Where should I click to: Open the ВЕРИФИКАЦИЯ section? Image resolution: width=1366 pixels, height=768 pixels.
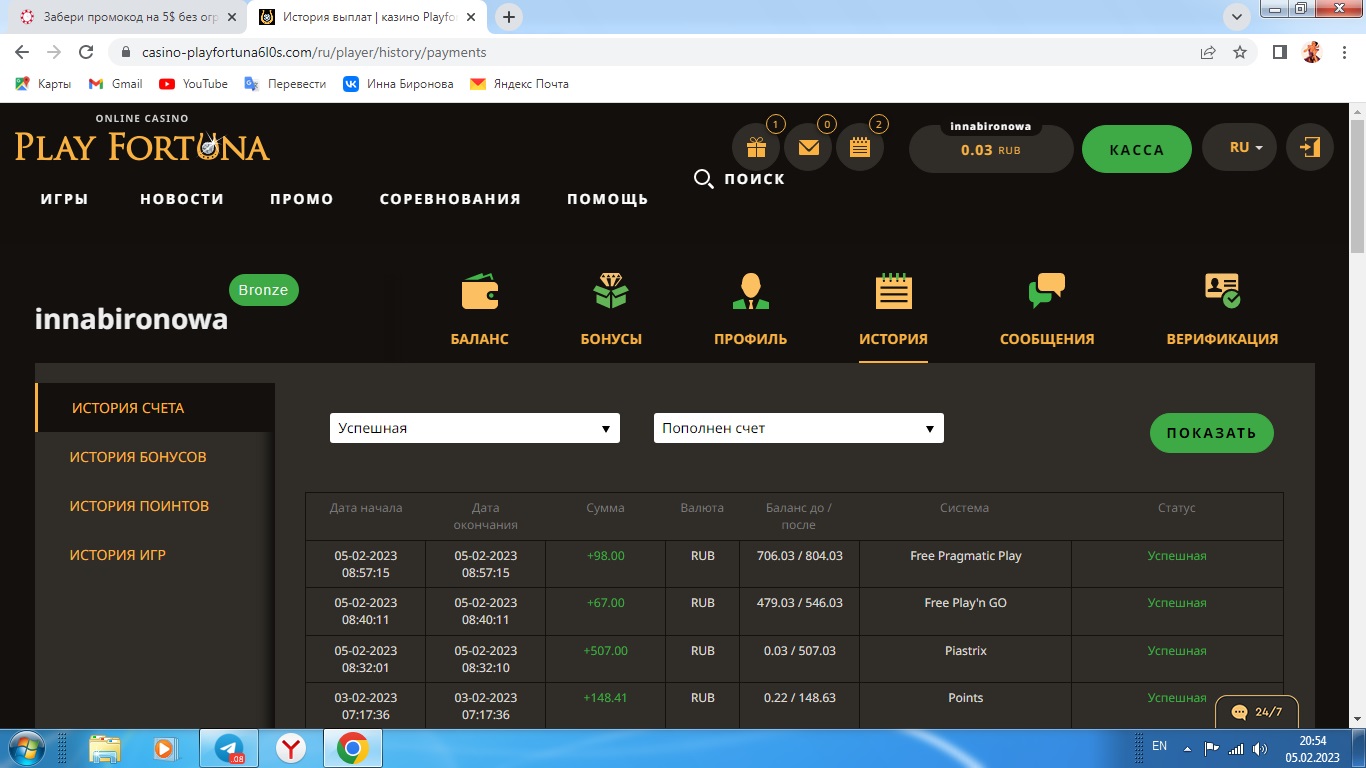click(x=1222, y=309)
